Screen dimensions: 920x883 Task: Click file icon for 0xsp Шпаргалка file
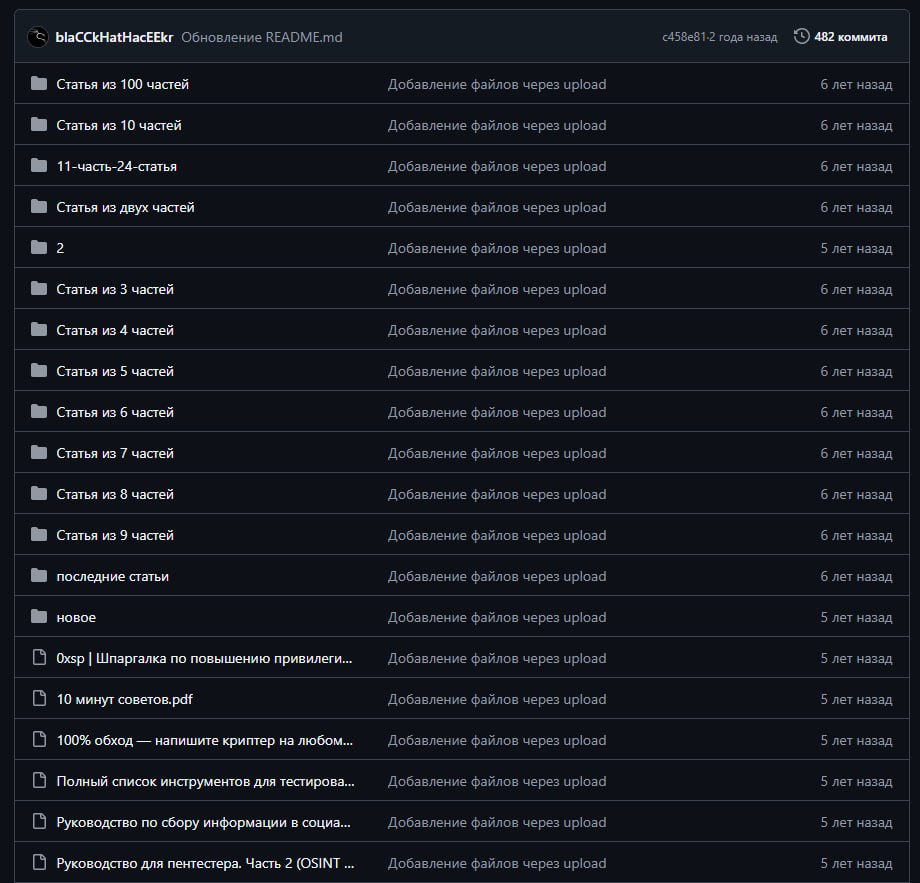click(x=39, y=658)
